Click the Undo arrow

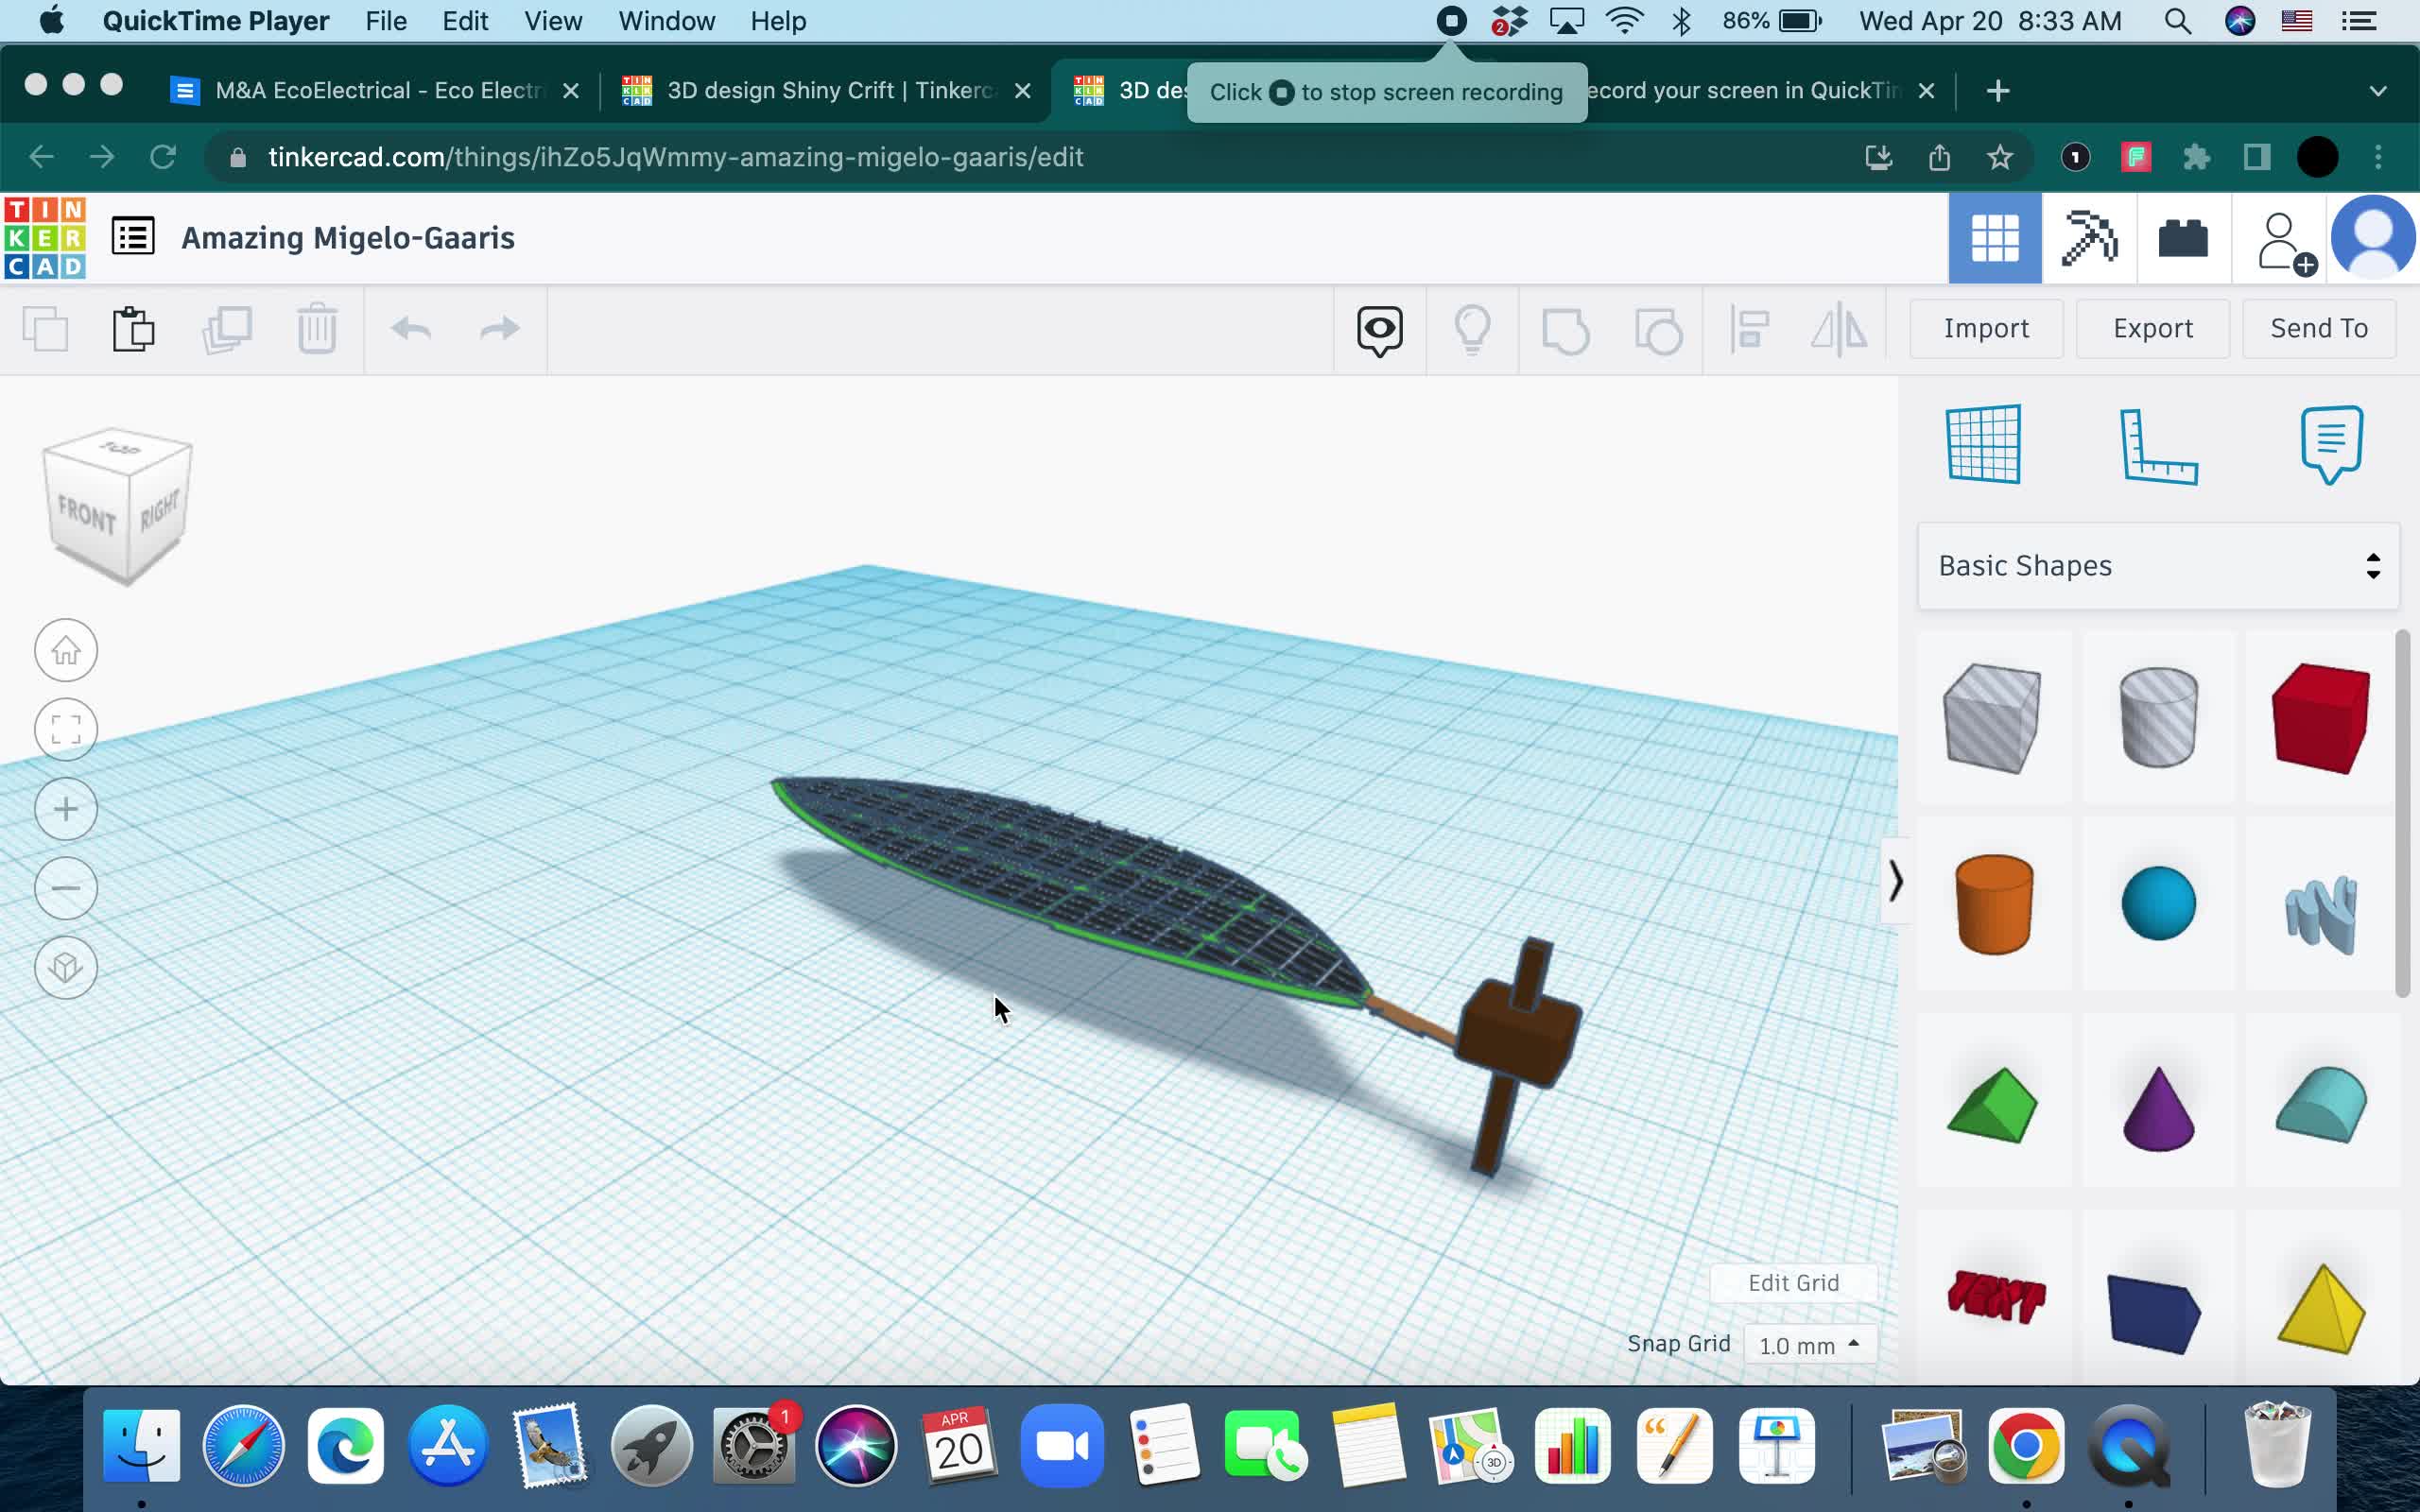(411, 329)
